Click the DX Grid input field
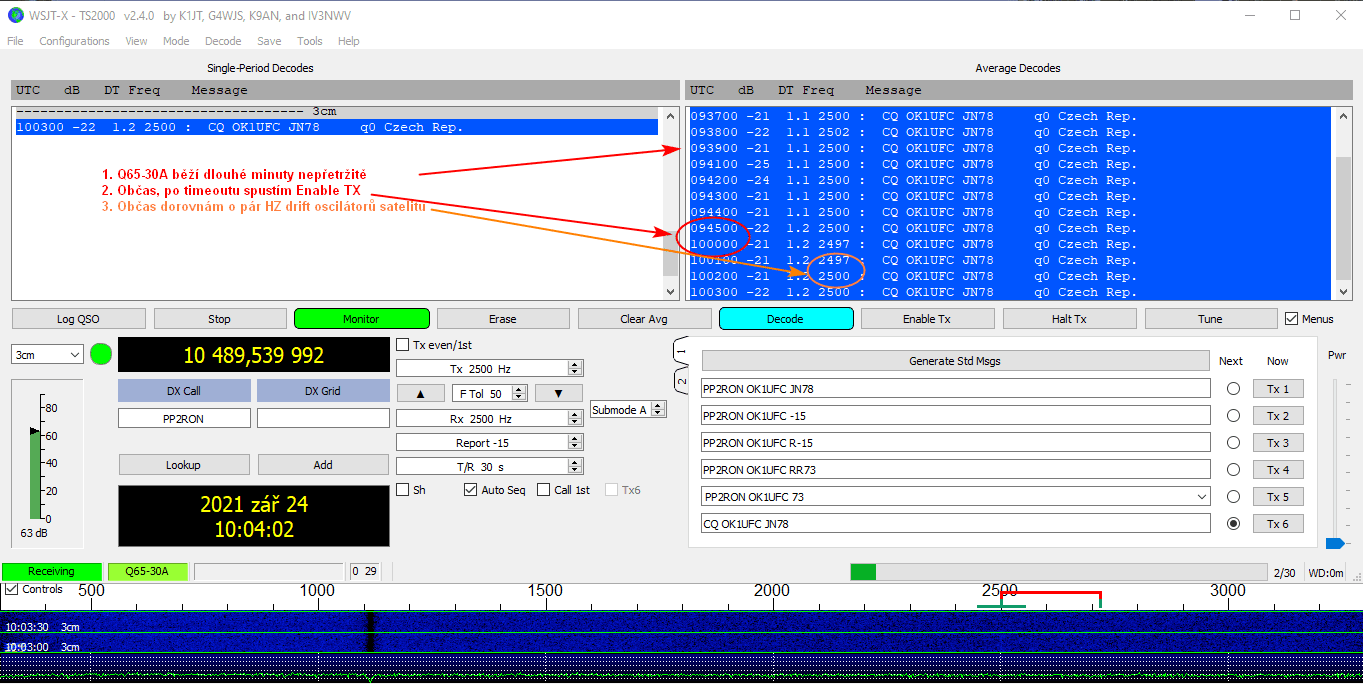 click(x=323, y=418)
